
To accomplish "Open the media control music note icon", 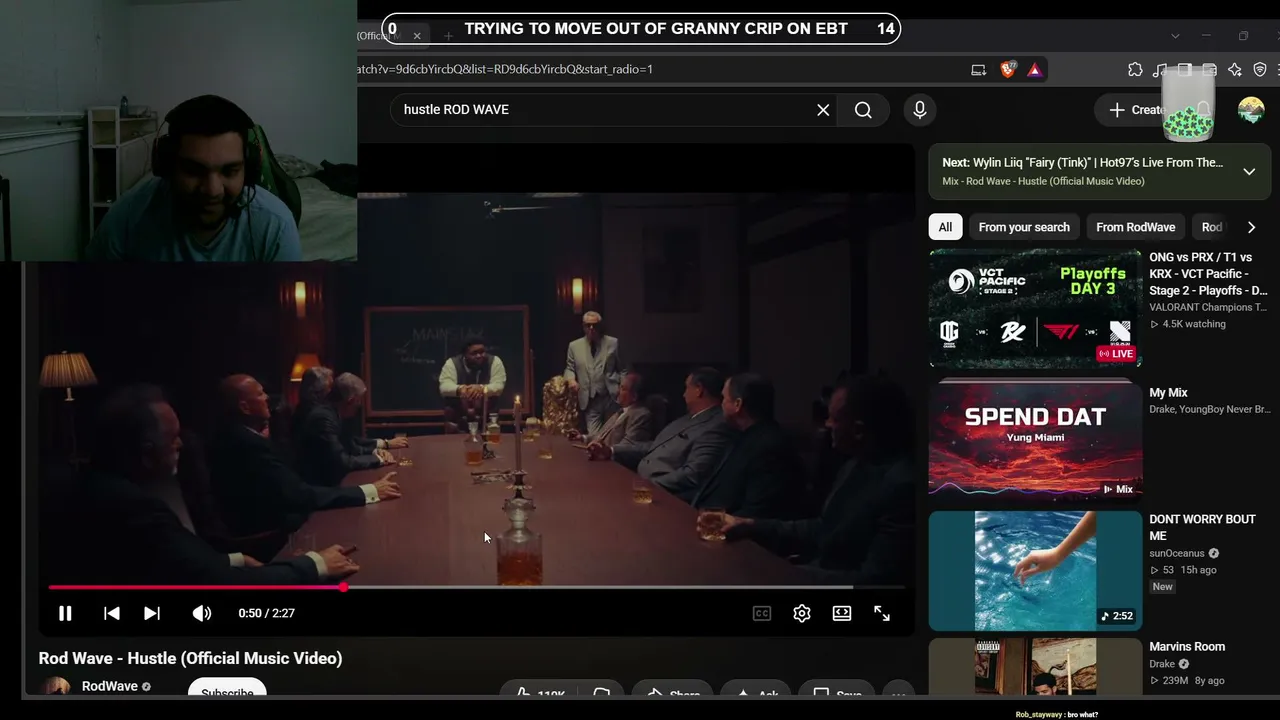I will [x=1160, y=69].
